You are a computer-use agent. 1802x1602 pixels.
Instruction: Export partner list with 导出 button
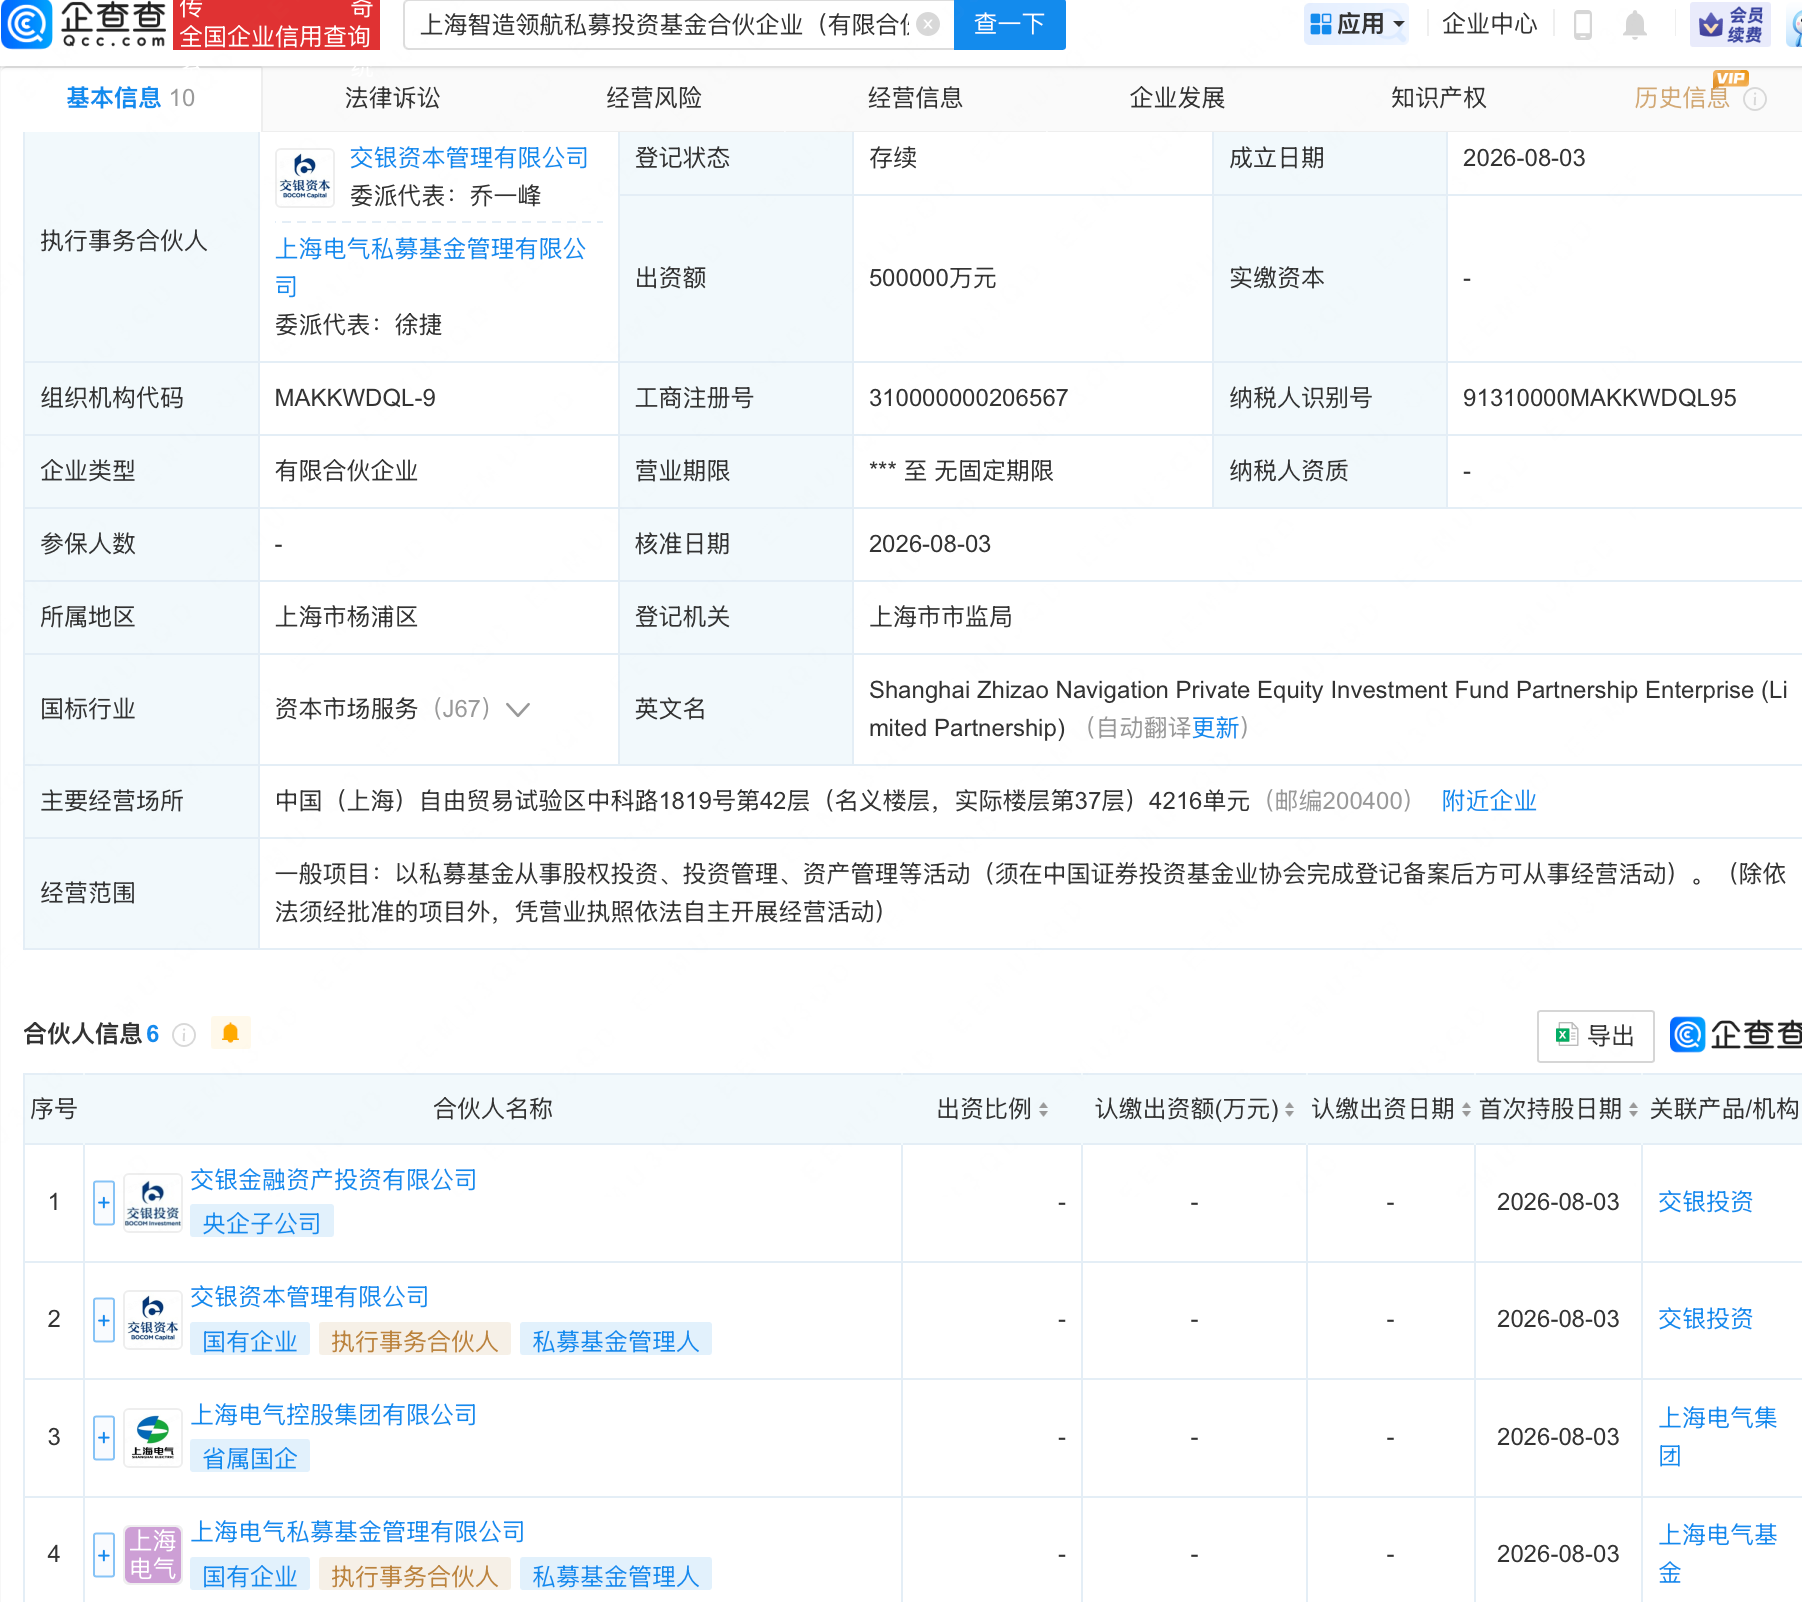pos(1595,1036)
